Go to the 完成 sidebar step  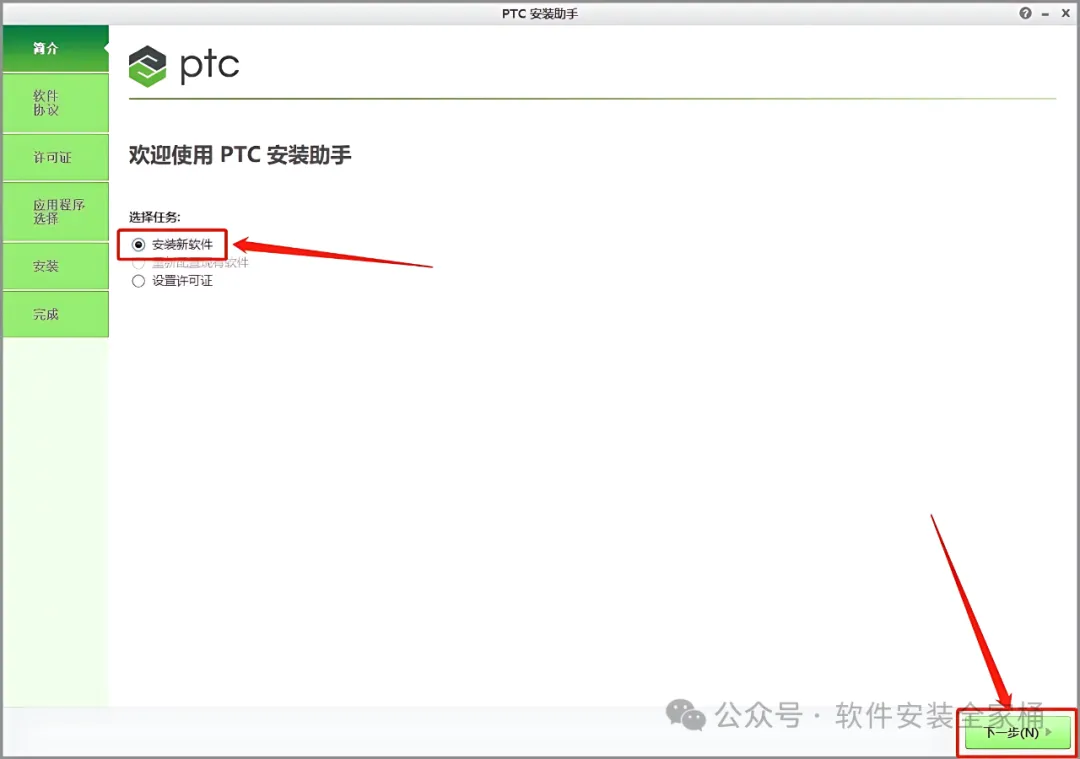(56, 314)
